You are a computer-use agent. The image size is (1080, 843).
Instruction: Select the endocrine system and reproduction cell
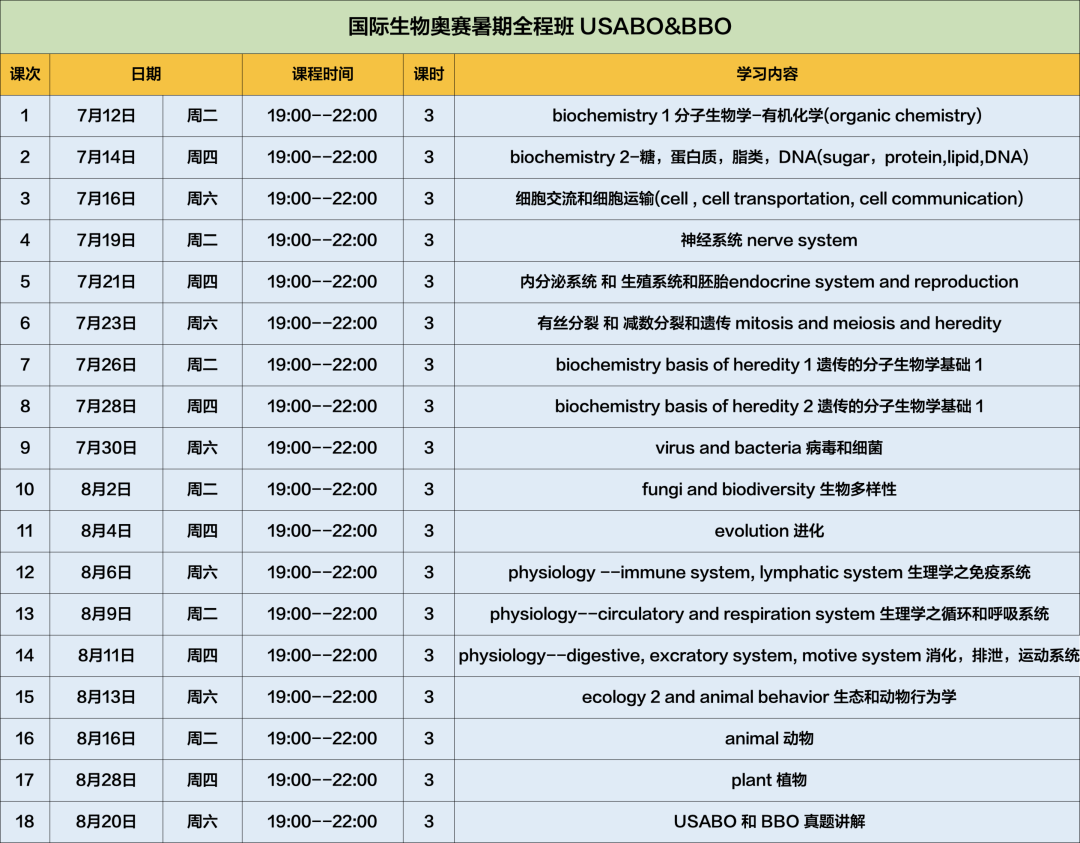tap(767, 282)
